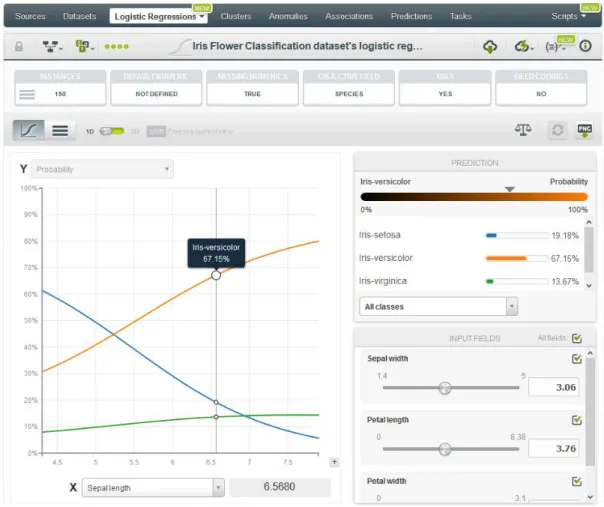604x507 pixels.
Task: Click up arrow of input fields scrollbar
Action: click(x=590, y=353)
